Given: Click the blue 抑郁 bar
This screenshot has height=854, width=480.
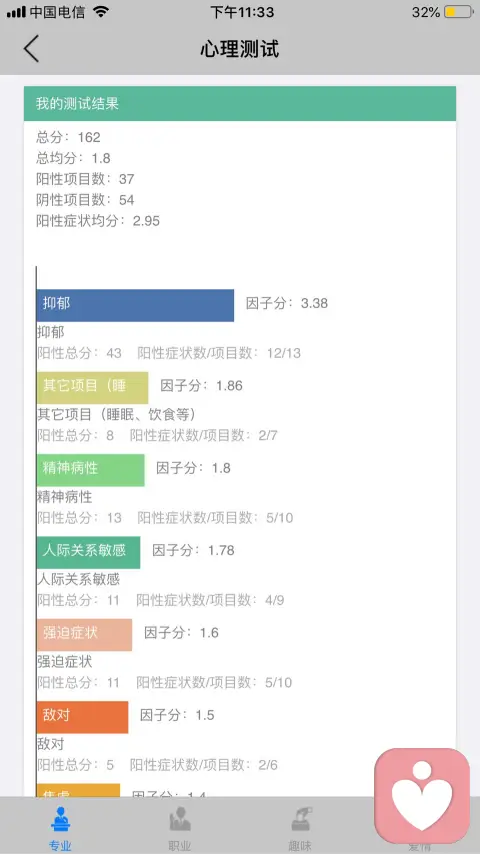Looking at the screenshot, I should coord(135,305).
